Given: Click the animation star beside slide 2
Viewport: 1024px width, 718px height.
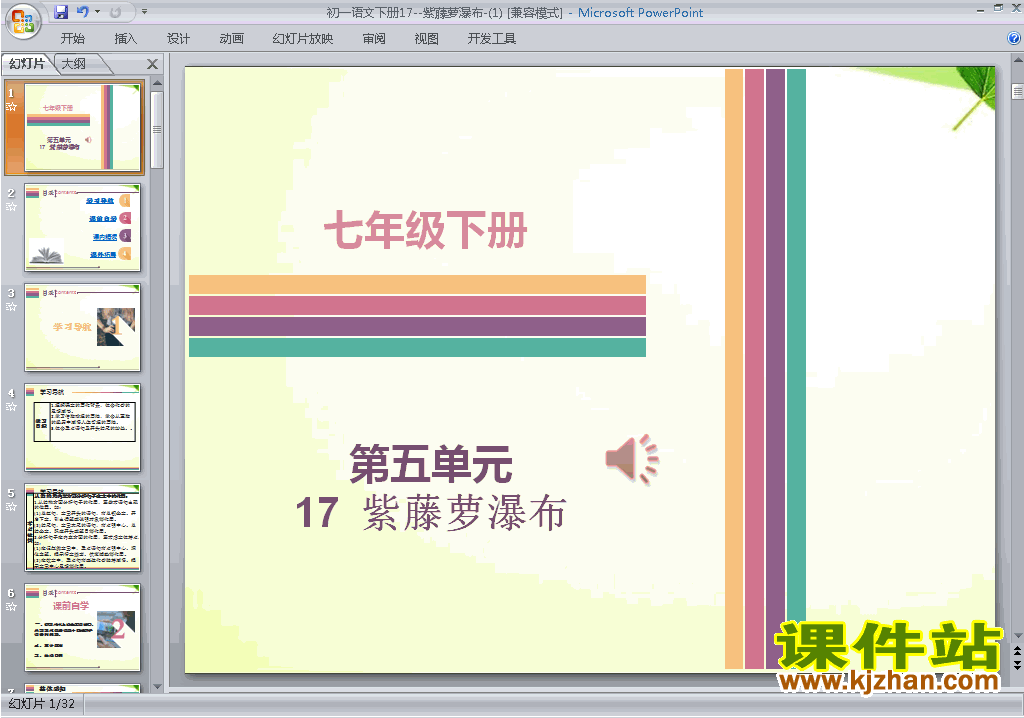Looking at the screenshot, I should [x=11, y=207].
